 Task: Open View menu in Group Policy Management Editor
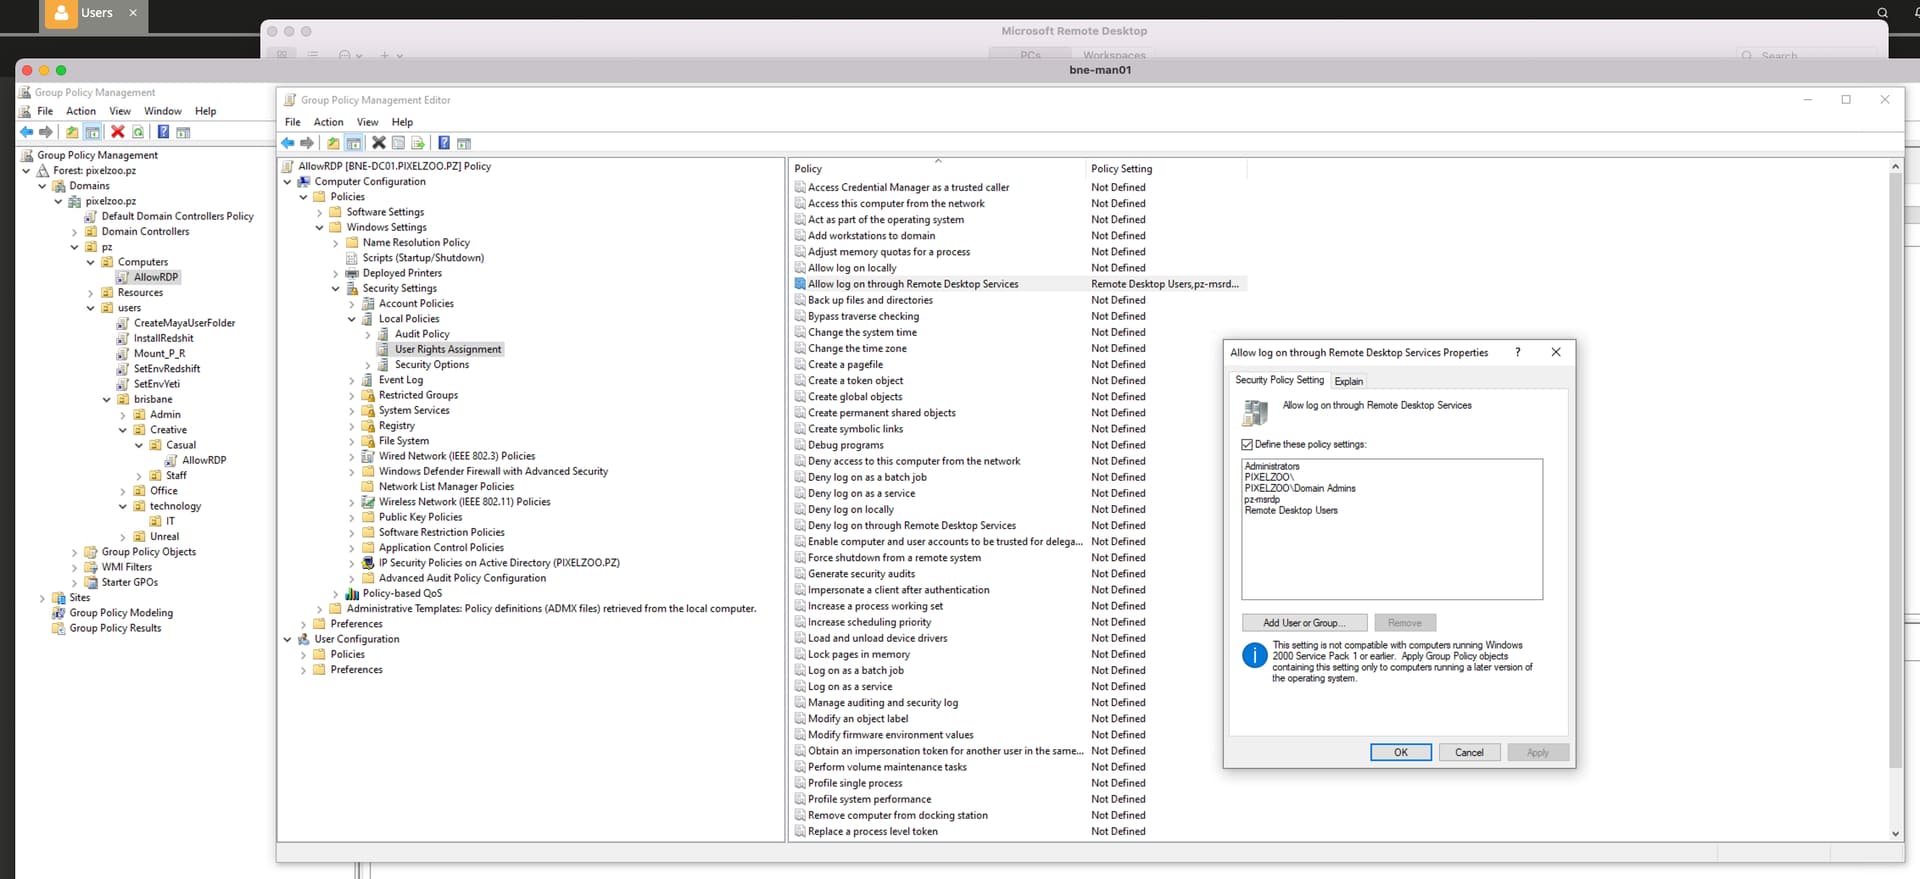click(368, 122)
